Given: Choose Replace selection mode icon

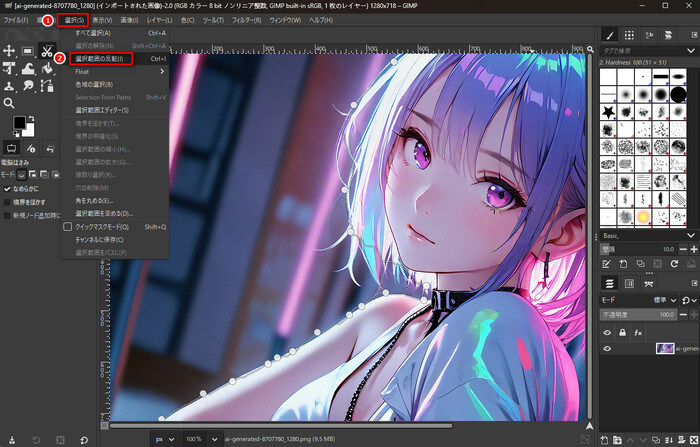Looking at the screenshot, I should [21, 175].
